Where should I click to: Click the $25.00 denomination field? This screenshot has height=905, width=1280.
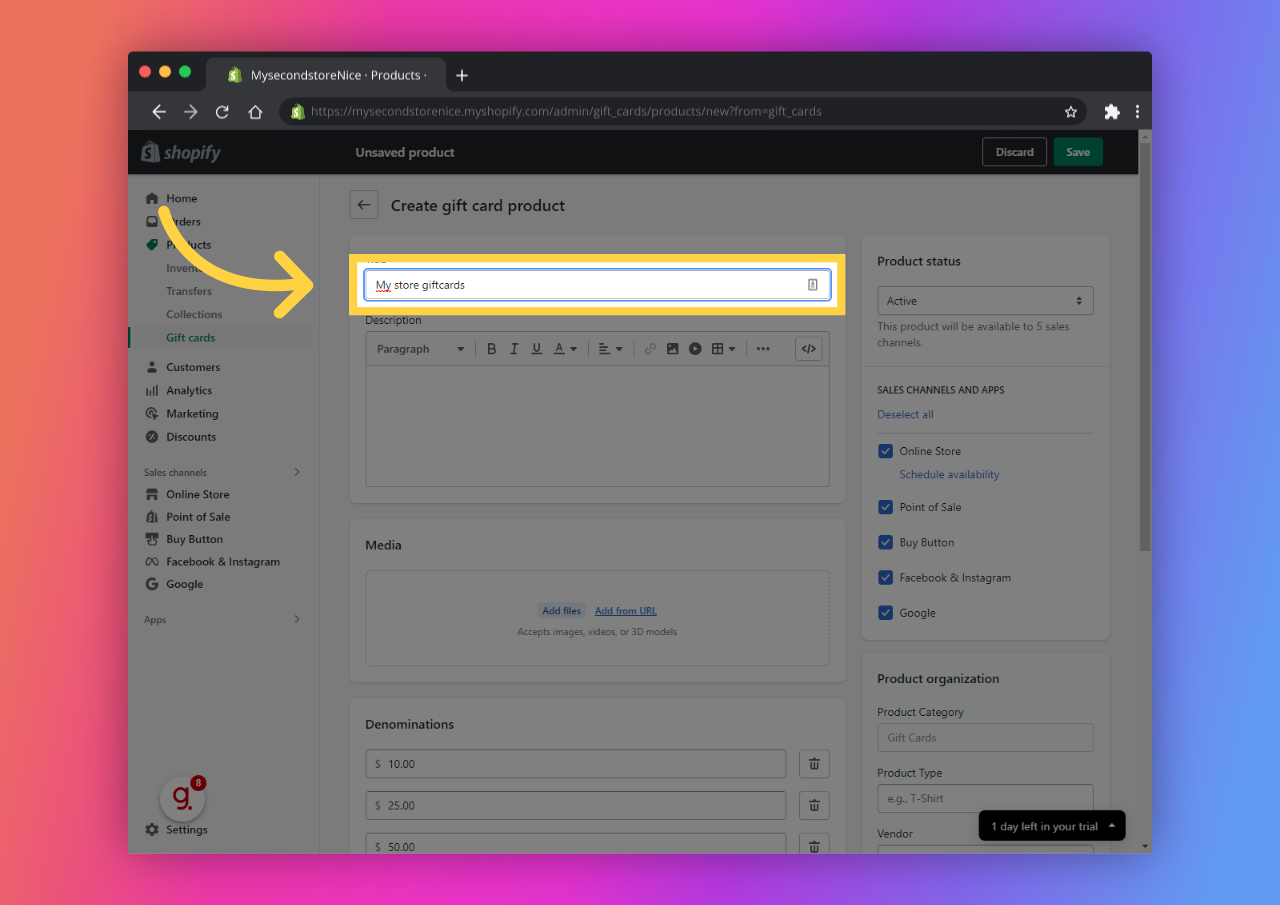pyautogui.click(x=576, y=805)
